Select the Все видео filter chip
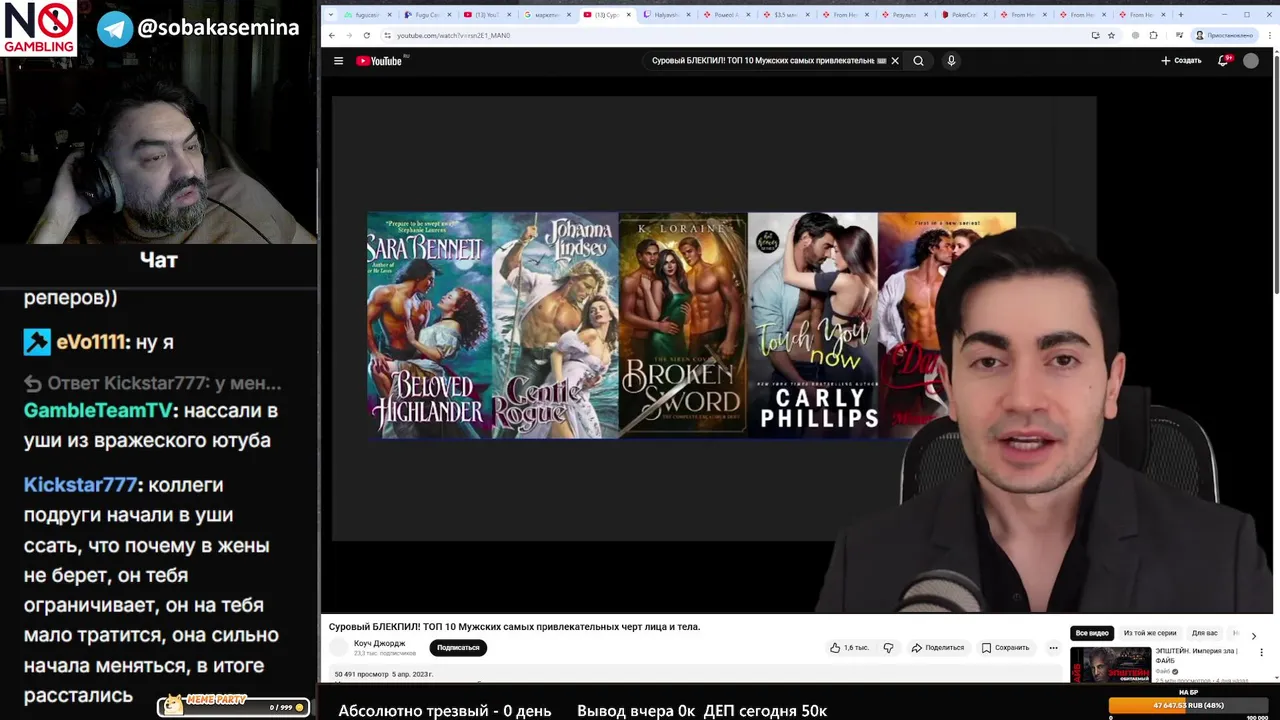The height and width of the screenshot is (720, 1280). click(1092, 633)
